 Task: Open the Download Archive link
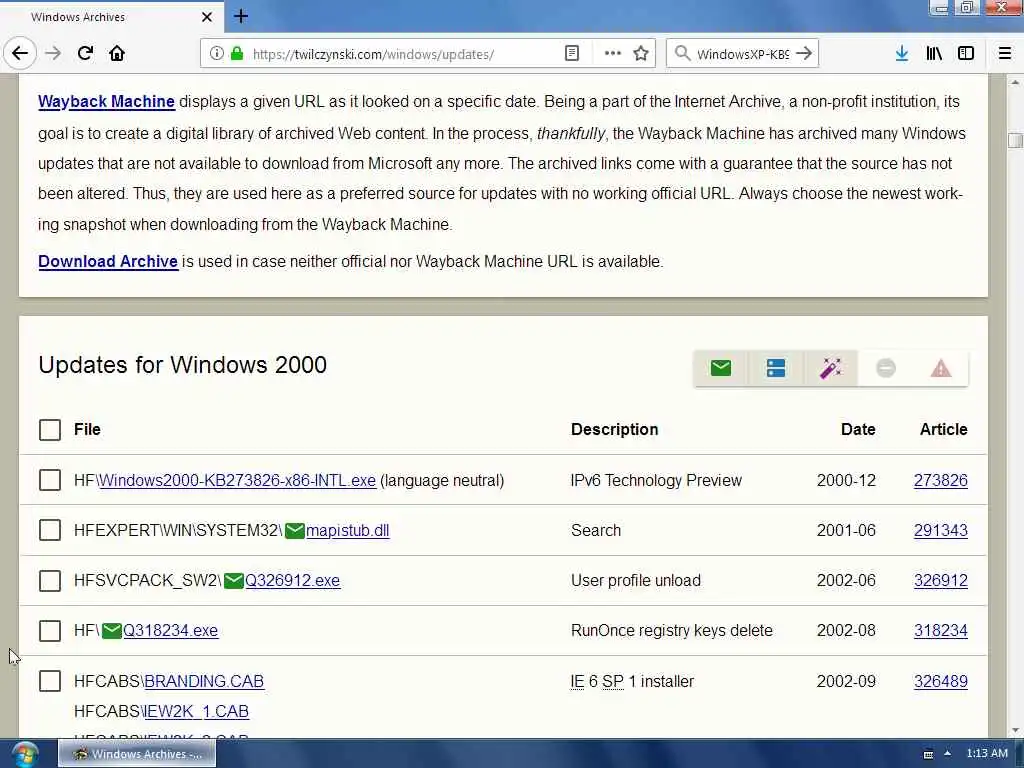pos(108,262)
